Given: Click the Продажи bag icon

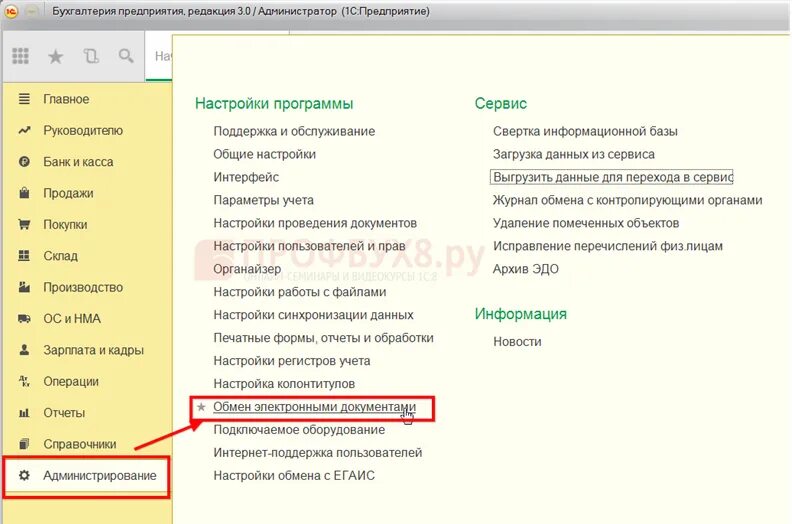Looking at the screenshot, I should [x=24, y=193].
